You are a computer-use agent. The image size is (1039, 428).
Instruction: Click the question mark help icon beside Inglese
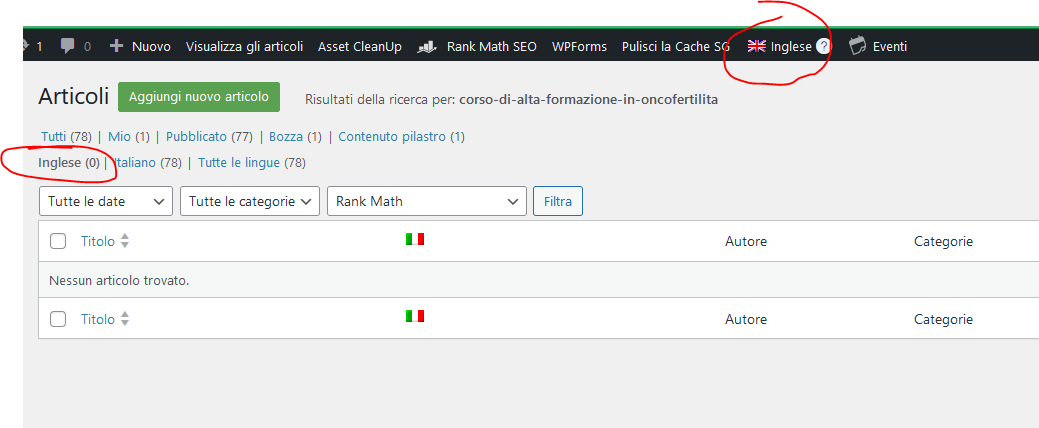point(823,46)
